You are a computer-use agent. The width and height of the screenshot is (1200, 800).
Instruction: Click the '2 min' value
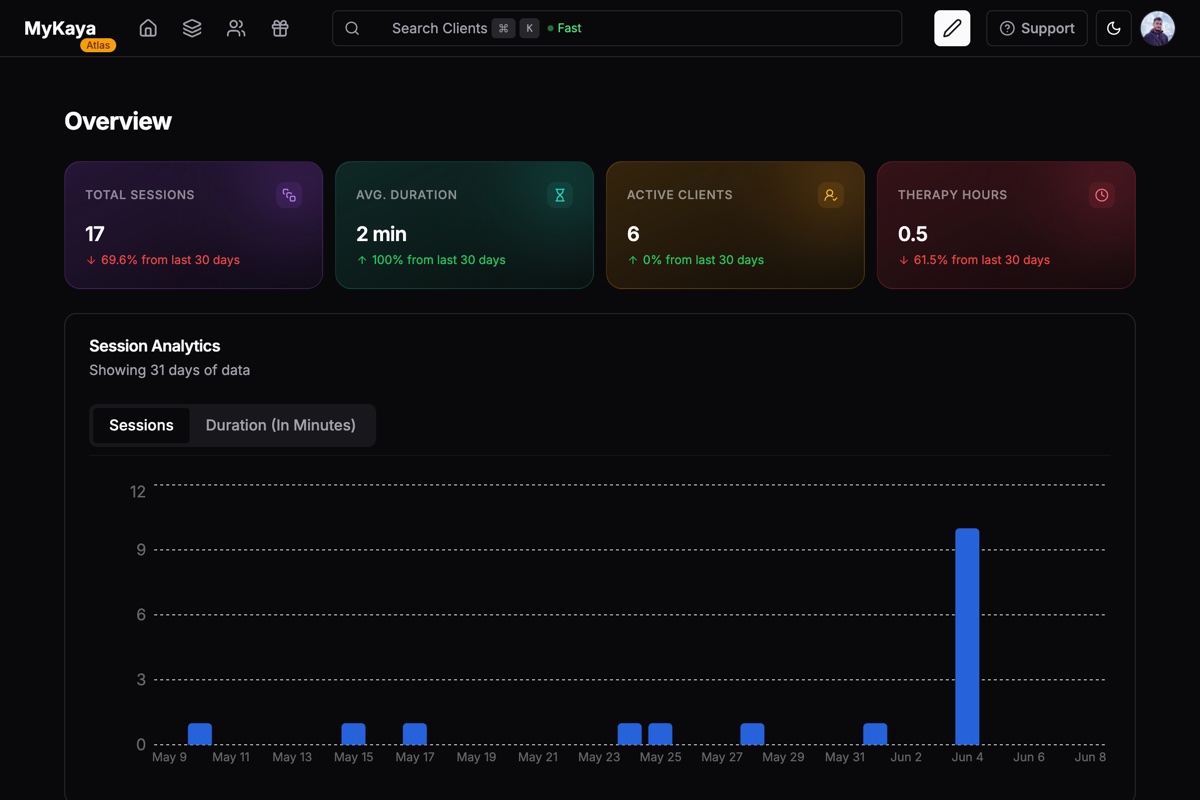[381, 234]
